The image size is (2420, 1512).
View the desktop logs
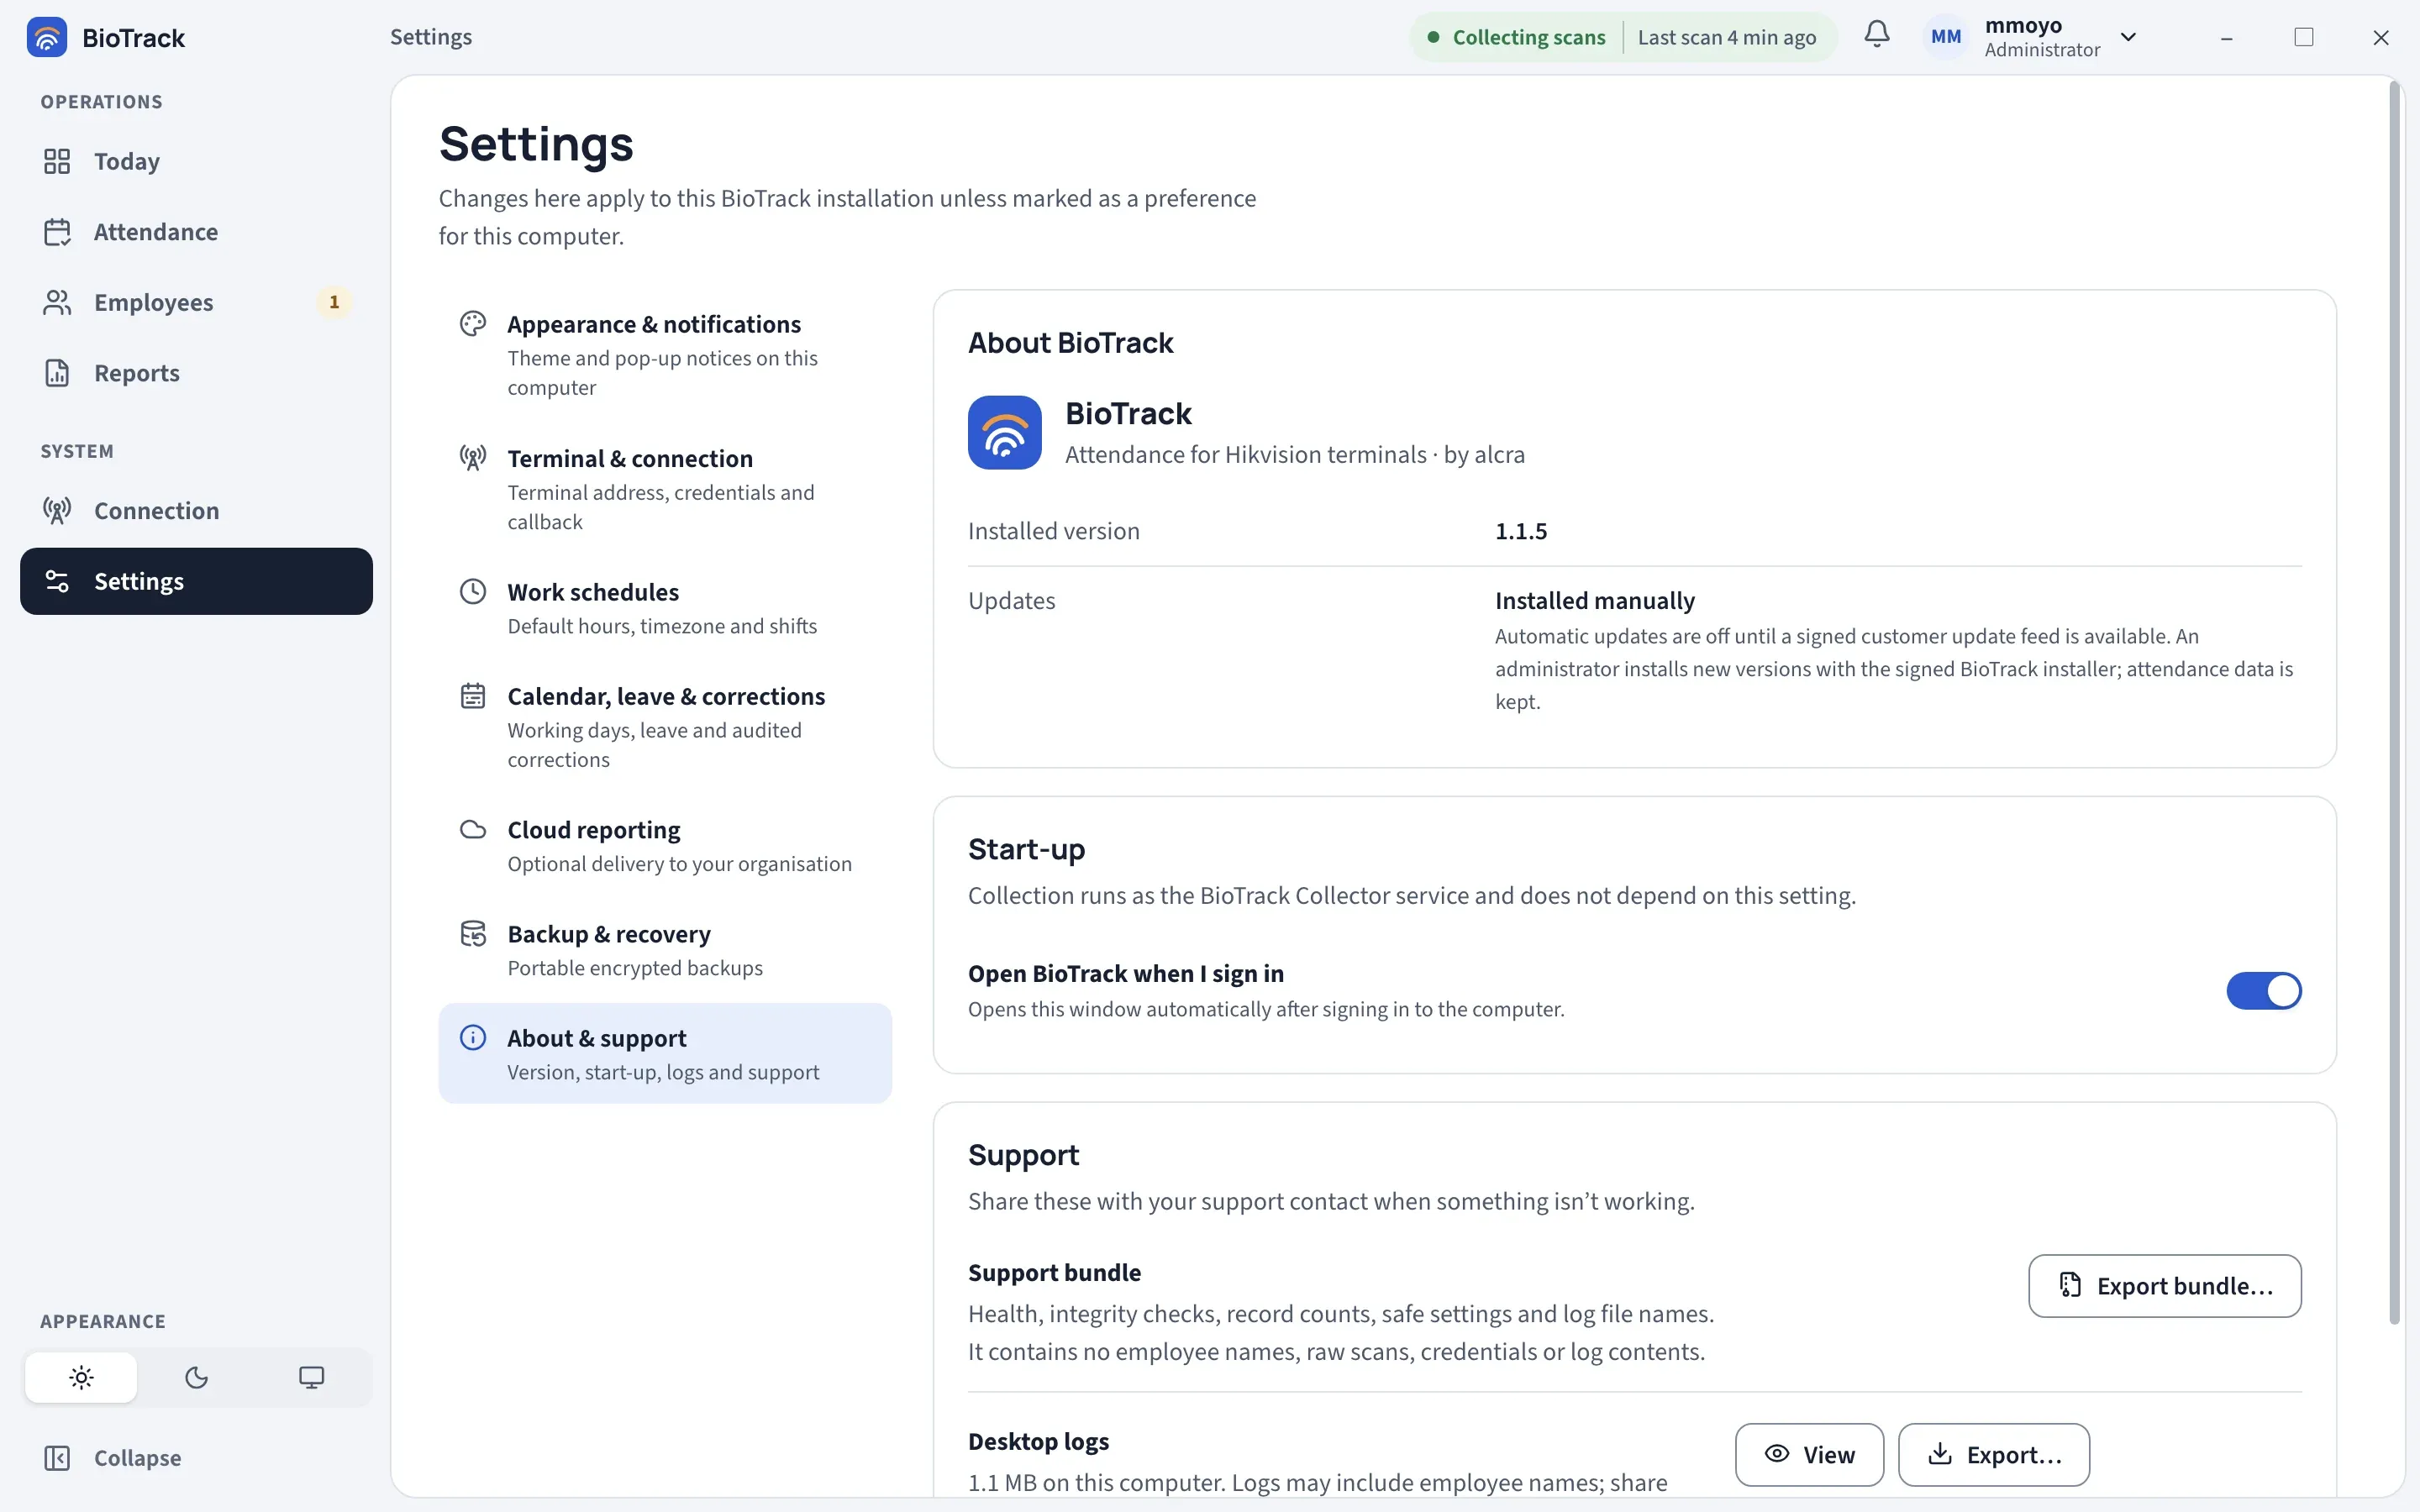coord(1809,1455)
